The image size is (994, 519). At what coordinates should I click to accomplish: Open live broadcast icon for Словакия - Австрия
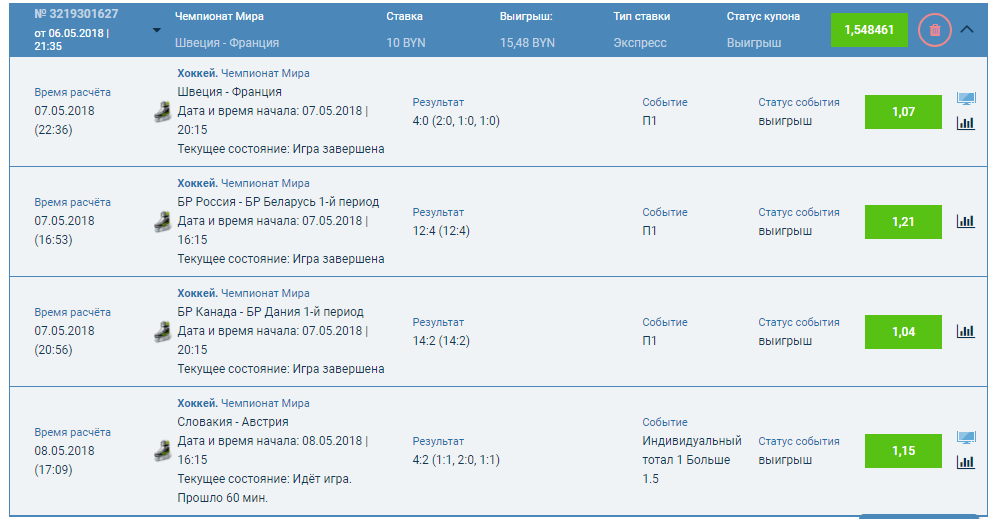(966, 438)
